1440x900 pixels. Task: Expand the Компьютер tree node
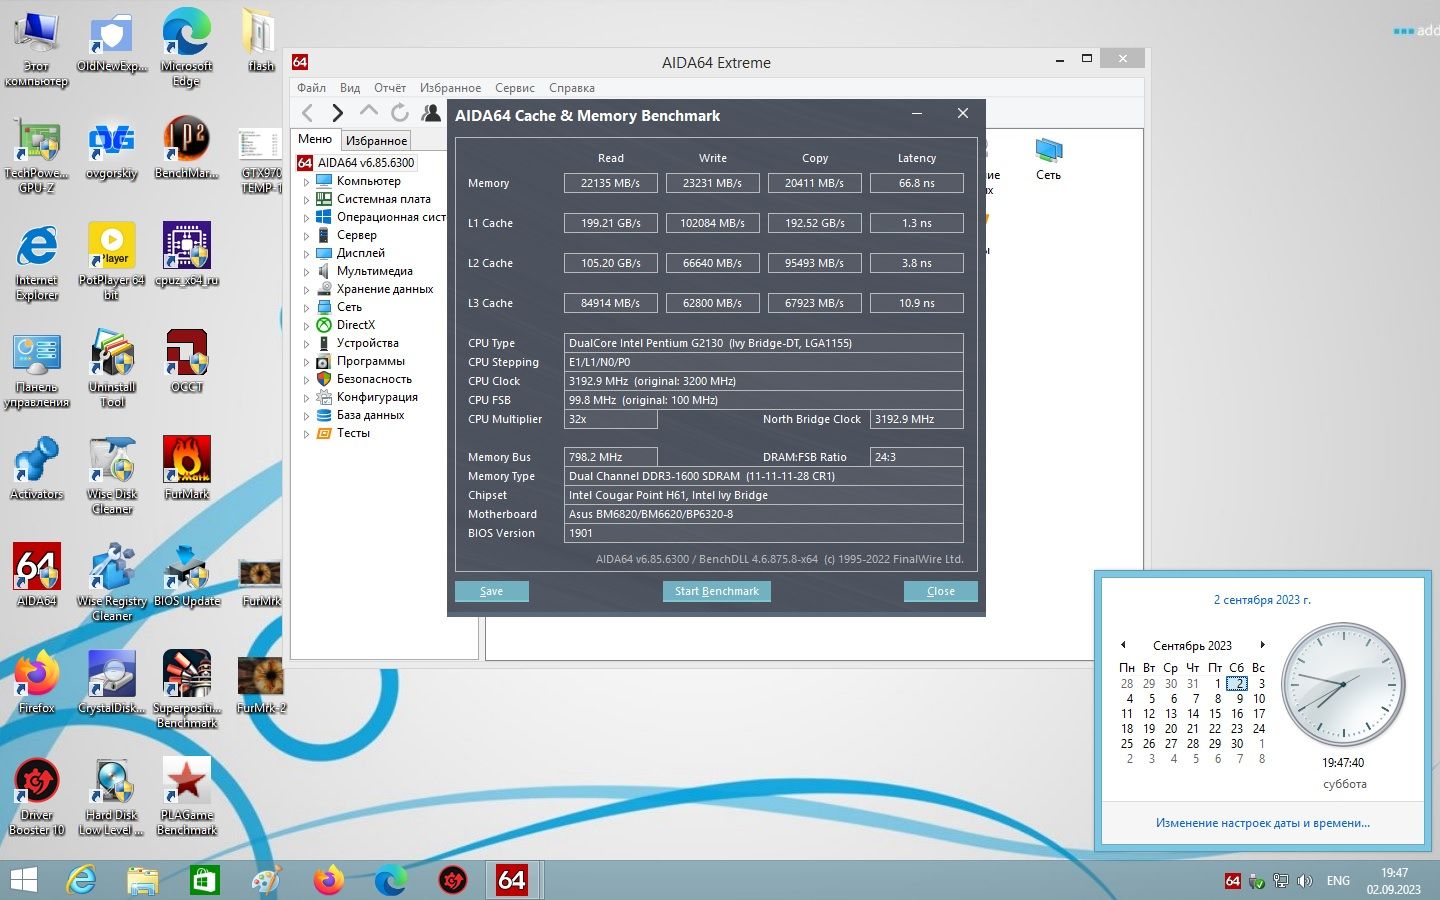point(307,182)
